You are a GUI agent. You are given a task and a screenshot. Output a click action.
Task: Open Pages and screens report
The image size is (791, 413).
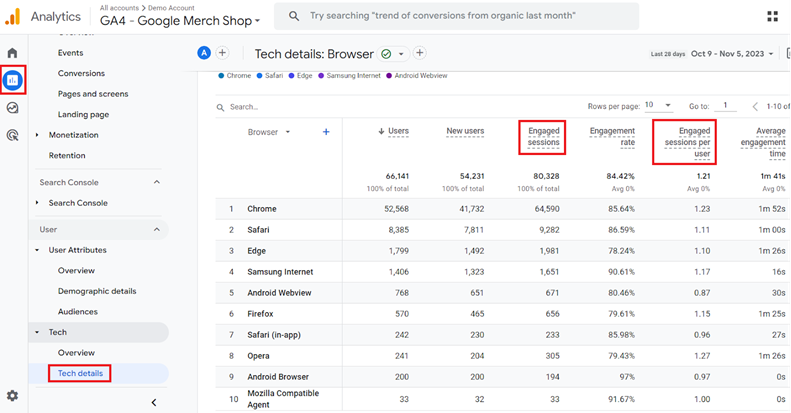pos(93,94)
